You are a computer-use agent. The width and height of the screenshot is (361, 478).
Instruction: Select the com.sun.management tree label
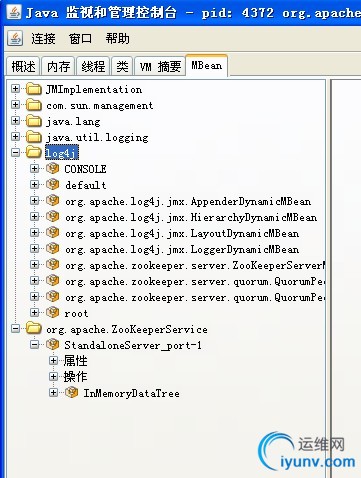100,105
